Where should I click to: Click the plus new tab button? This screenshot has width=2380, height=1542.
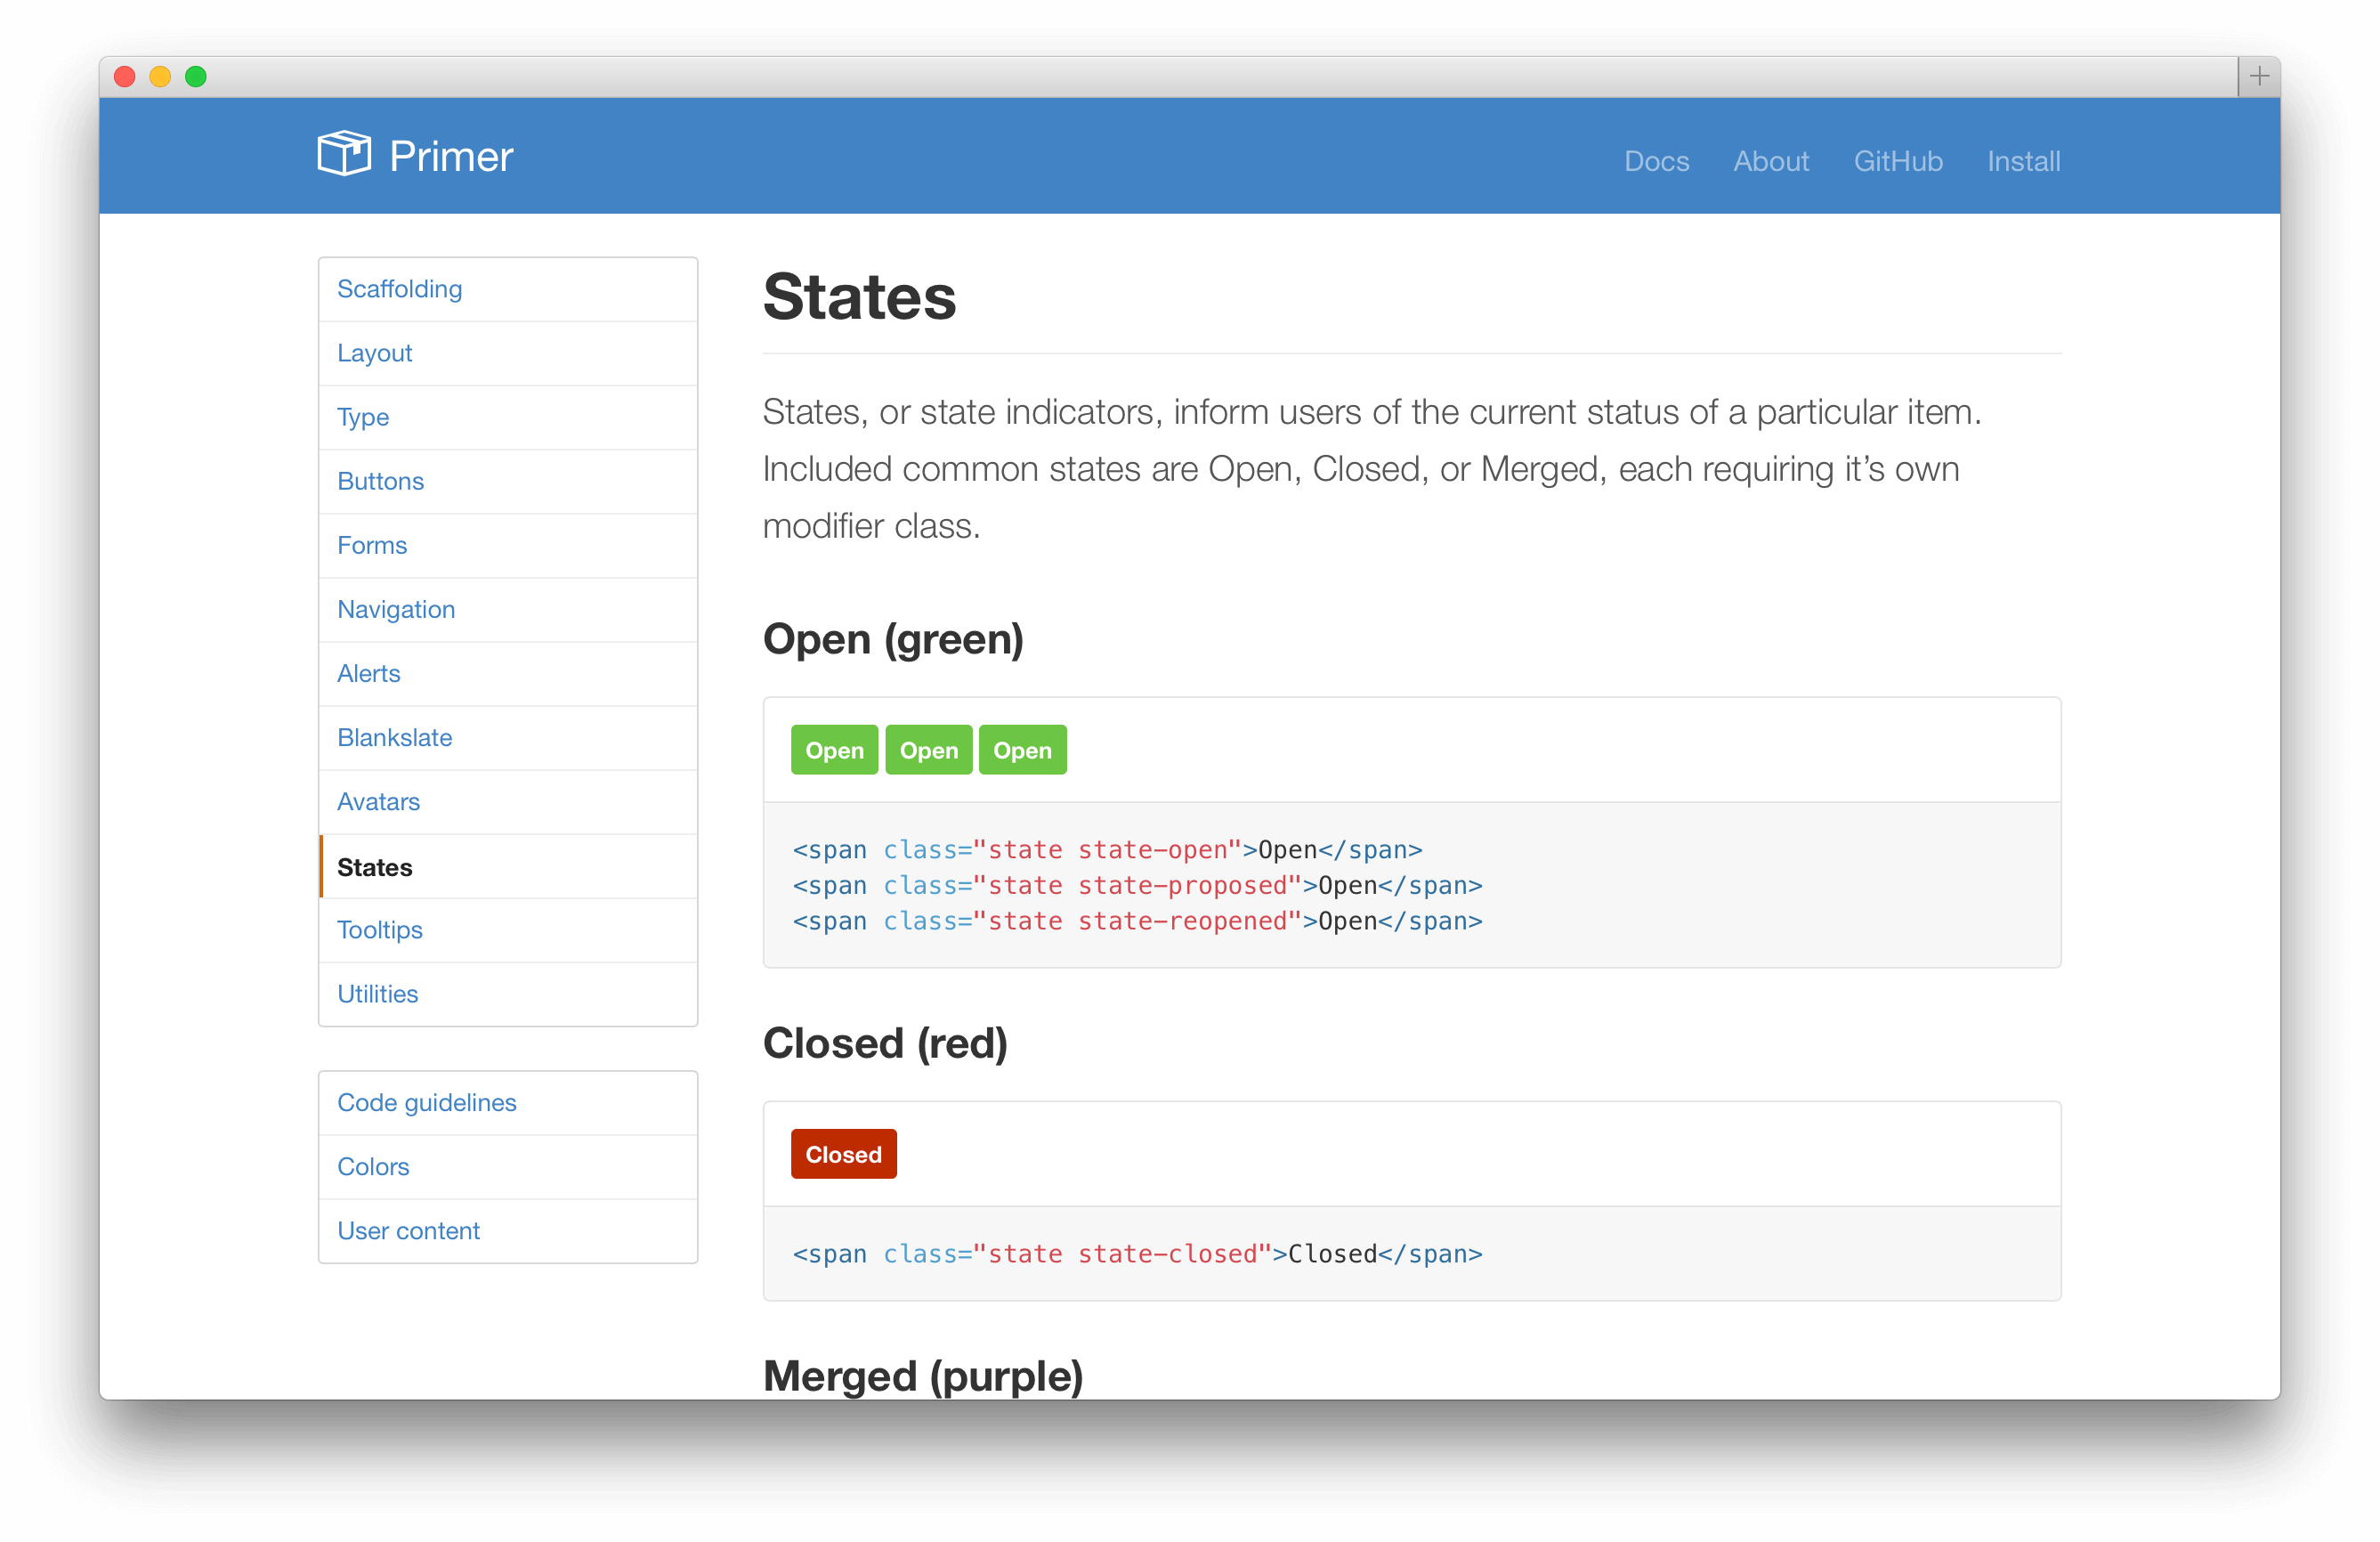[x=2258, y=76]
